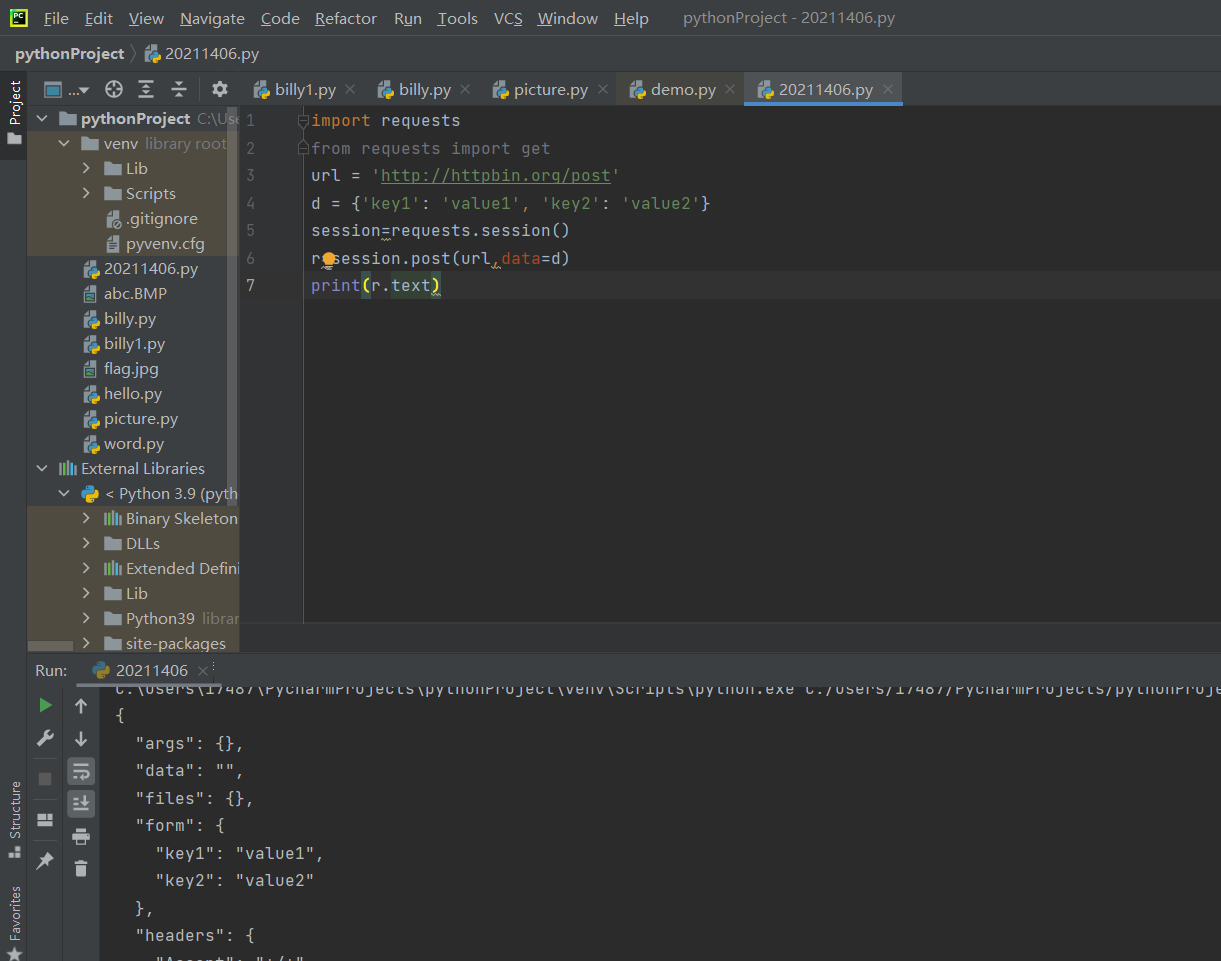
Task: Open the Project tool window stripe
Action: pyautogui.click(x=14, y=113)
